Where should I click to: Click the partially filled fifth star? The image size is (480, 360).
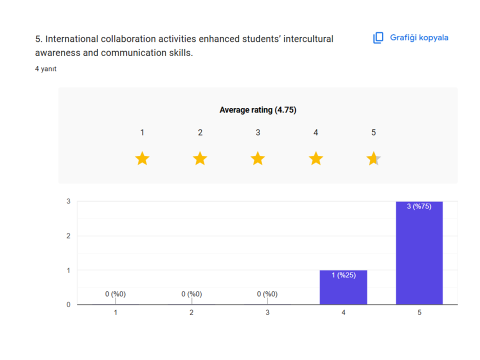(373, 158)
